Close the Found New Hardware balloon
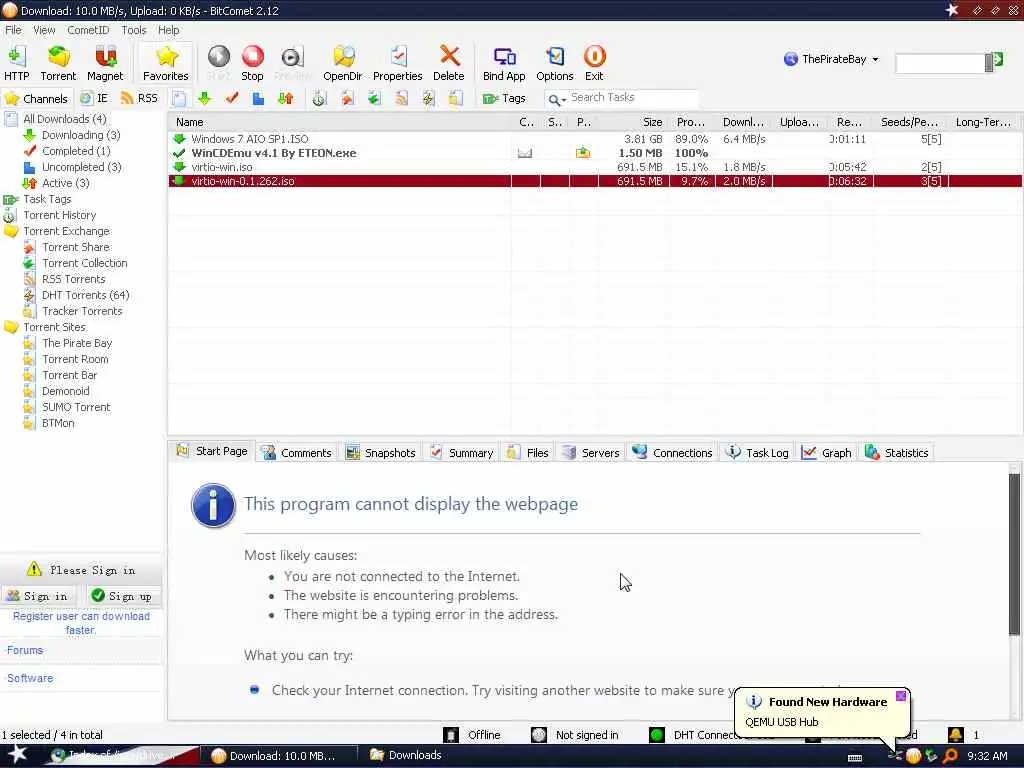This screenshot has height=768, width=1024. pyautogui.click(x=901, y=696)
